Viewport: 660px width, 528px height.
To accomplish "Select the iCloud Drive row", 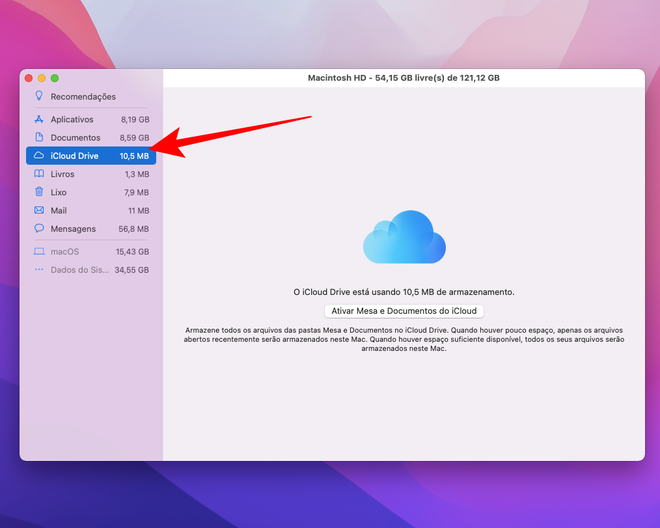I will pos(91,155).
